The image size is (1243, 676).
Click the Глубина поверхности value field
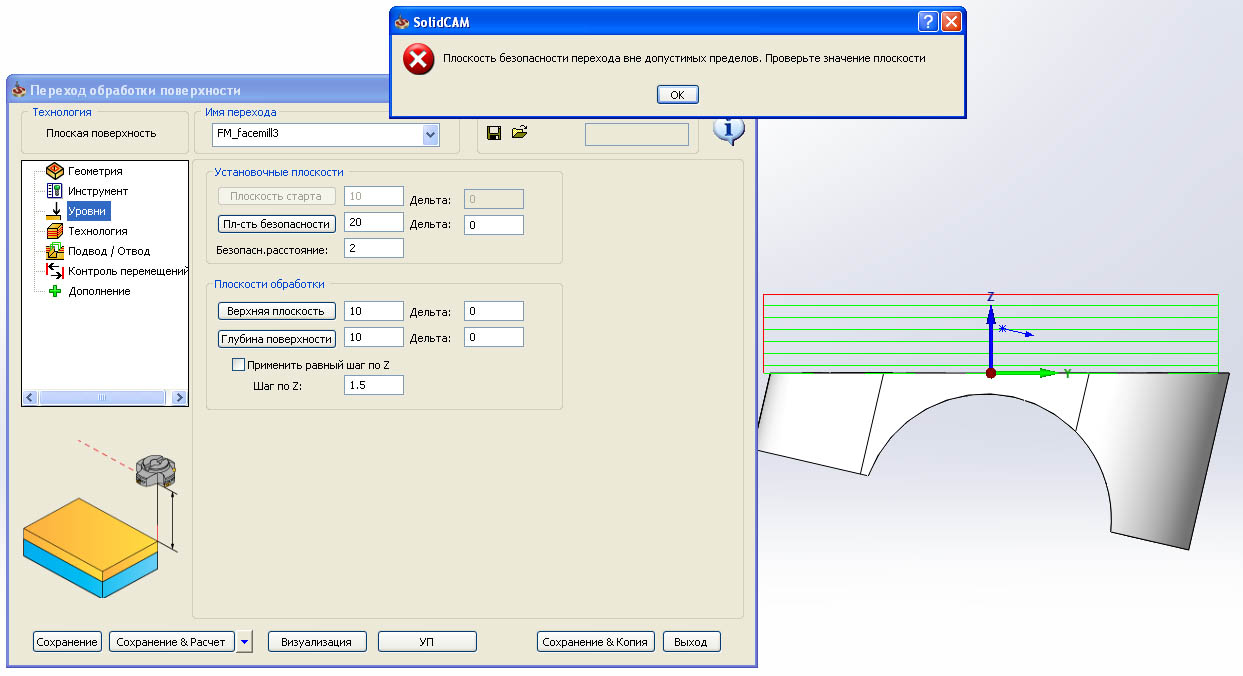[x=374, y=338]
